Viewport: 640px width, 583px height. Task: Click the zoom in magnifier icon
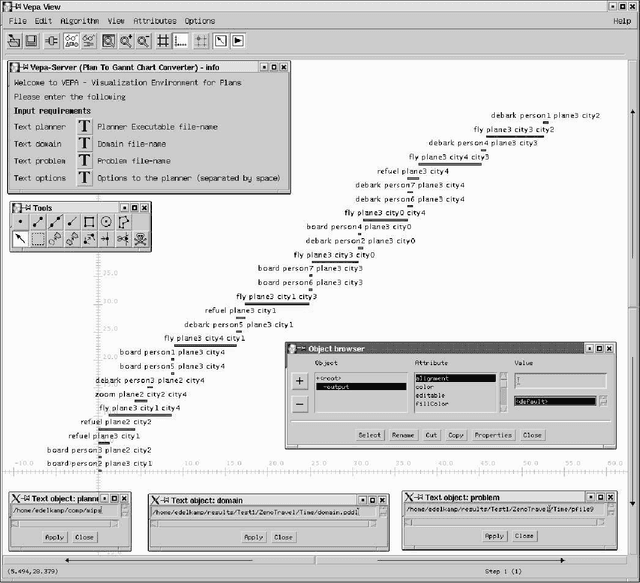tap(125, 41)
